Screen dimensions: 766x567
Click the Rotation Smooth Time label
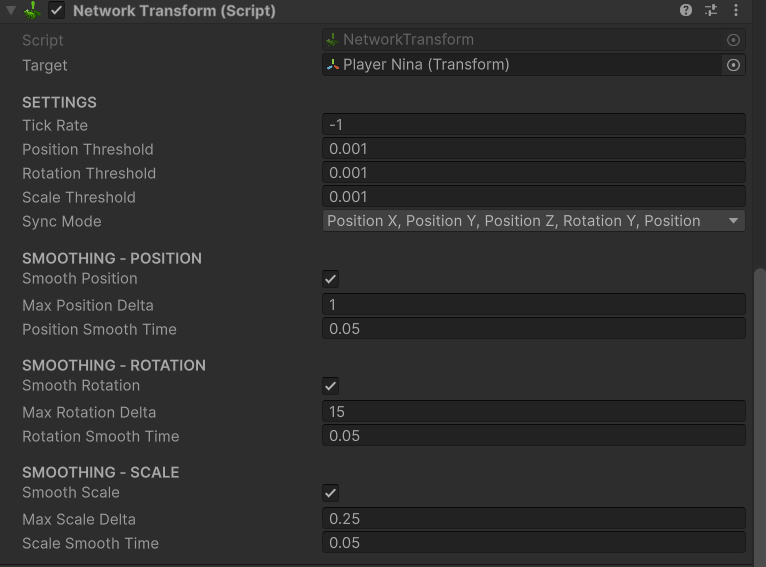[101, 437]
